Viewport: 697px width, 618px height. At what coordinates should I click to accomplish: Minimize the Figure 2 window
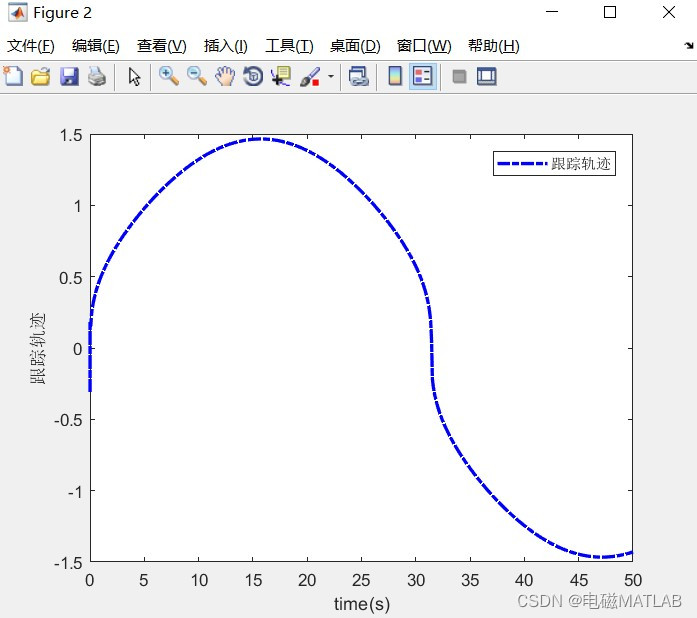[x=552, y=12]
